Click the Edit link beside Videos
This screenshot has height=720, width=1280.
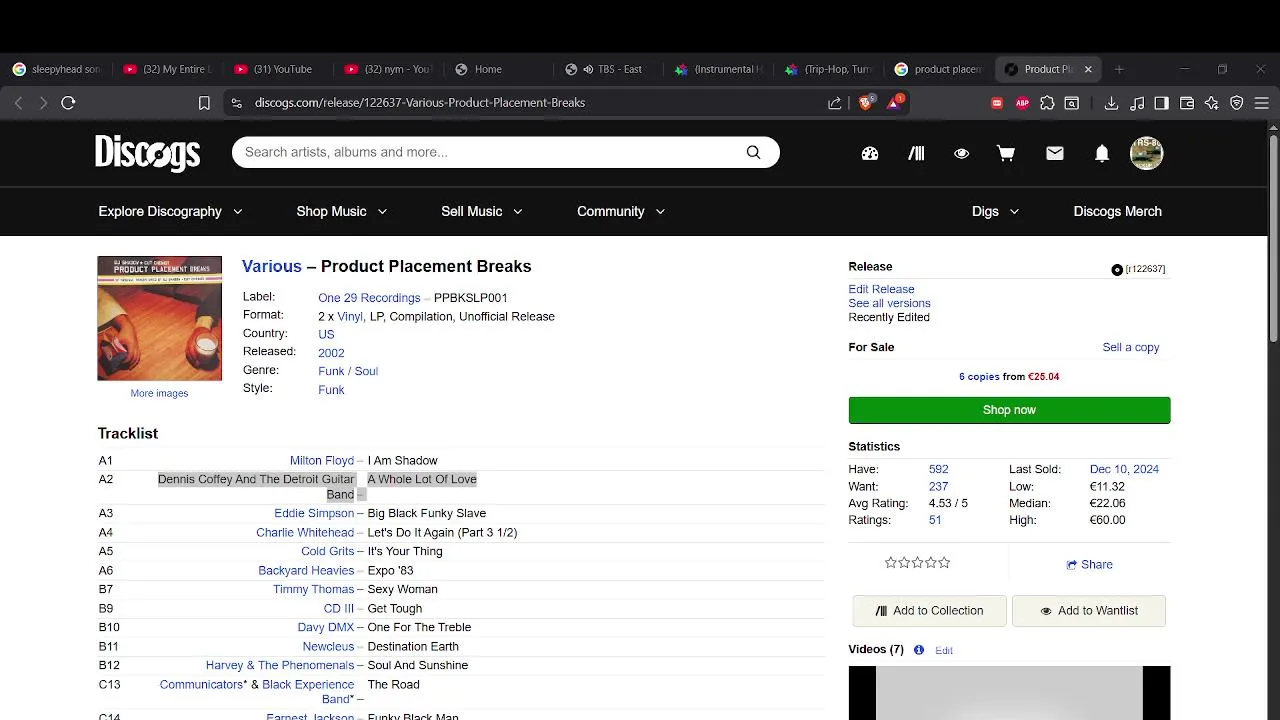click(944, 650)
